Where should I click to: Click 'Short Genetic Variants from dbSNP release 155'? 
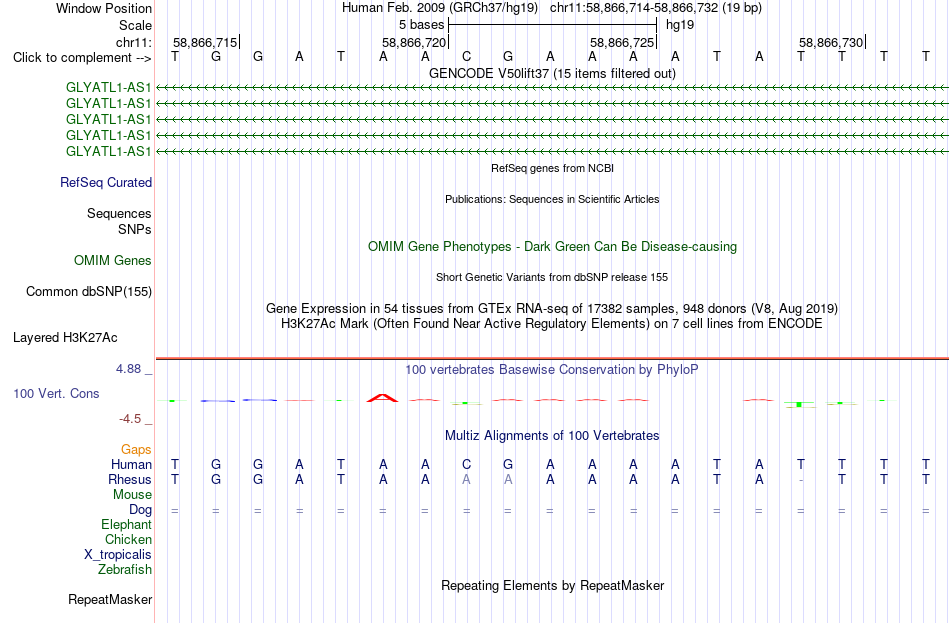click(552, 277)
